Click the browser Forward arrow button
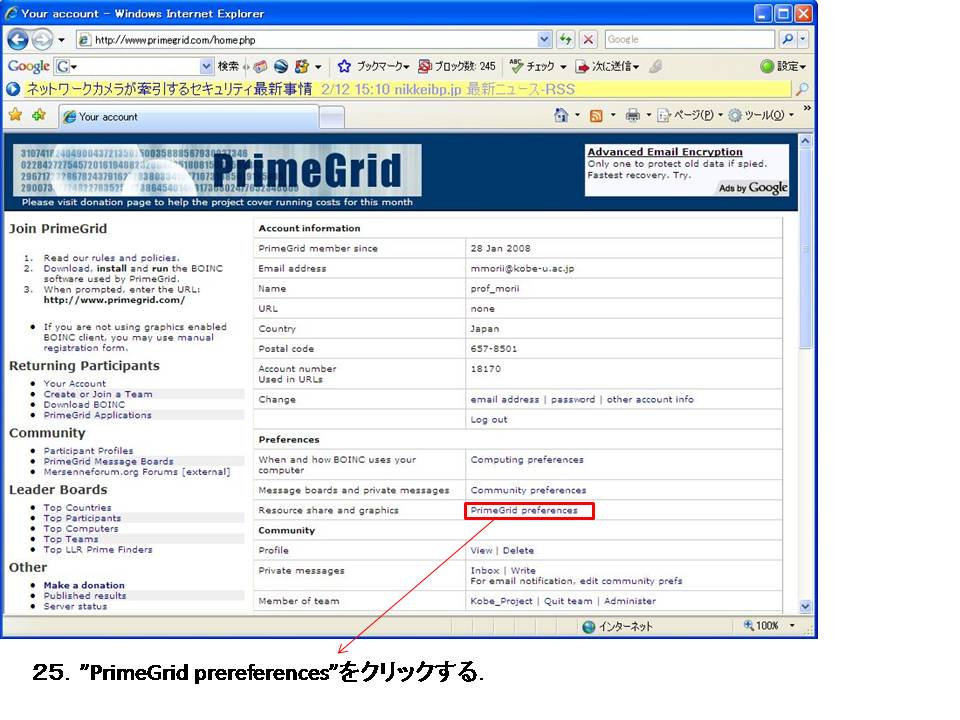The width and height of the screenshot is (960, 720). pyautogui.click(x=42, y=40)
